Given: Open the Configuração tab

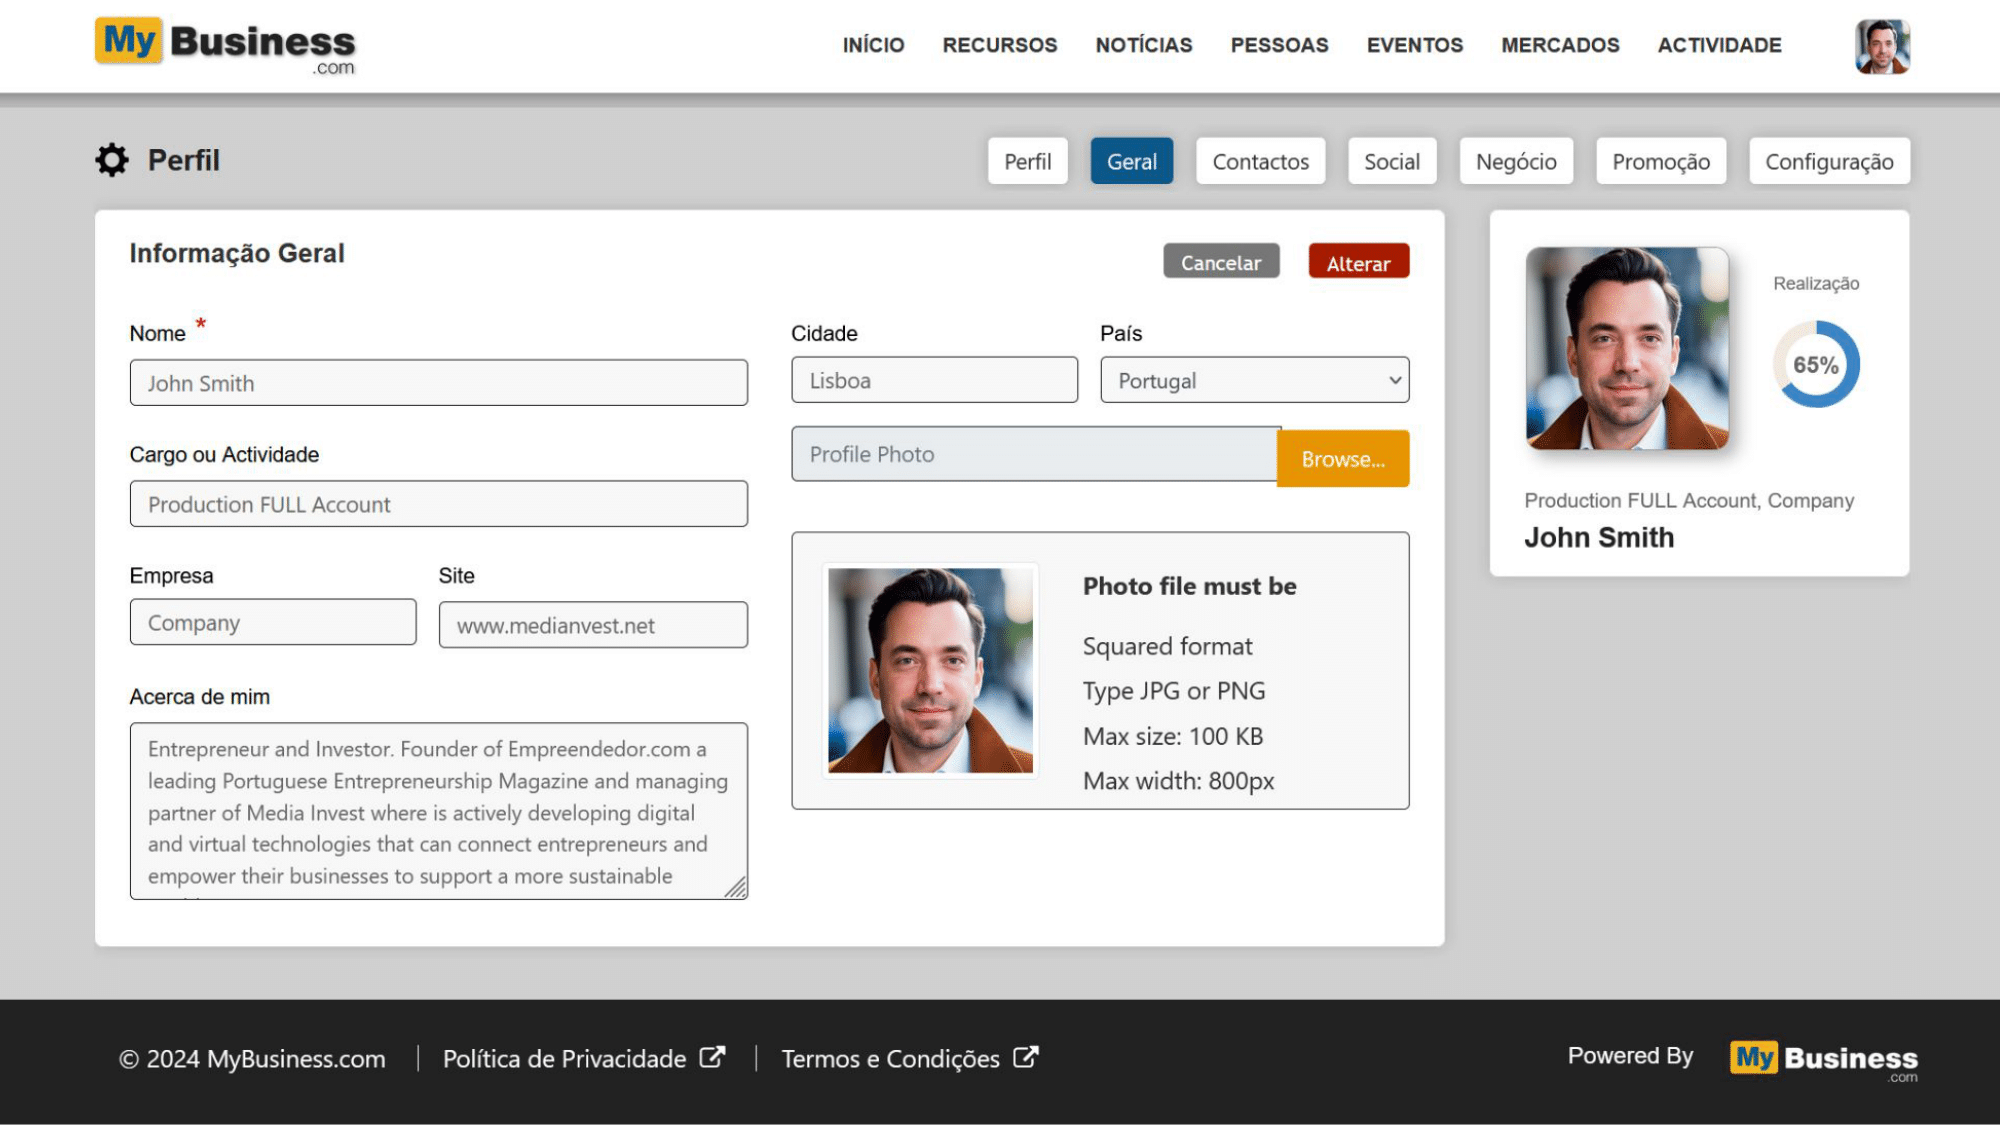Looking at the screenshot, I should 1828,161.
